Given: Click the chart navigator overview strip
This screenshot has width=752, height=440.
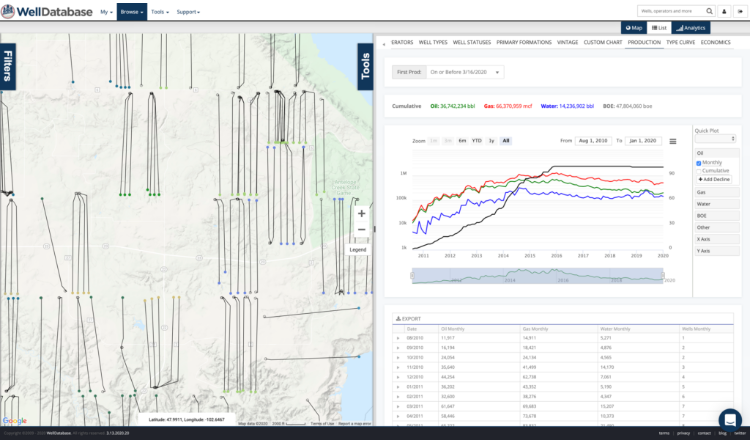Looking at the screenshot, I should point(537,276).
